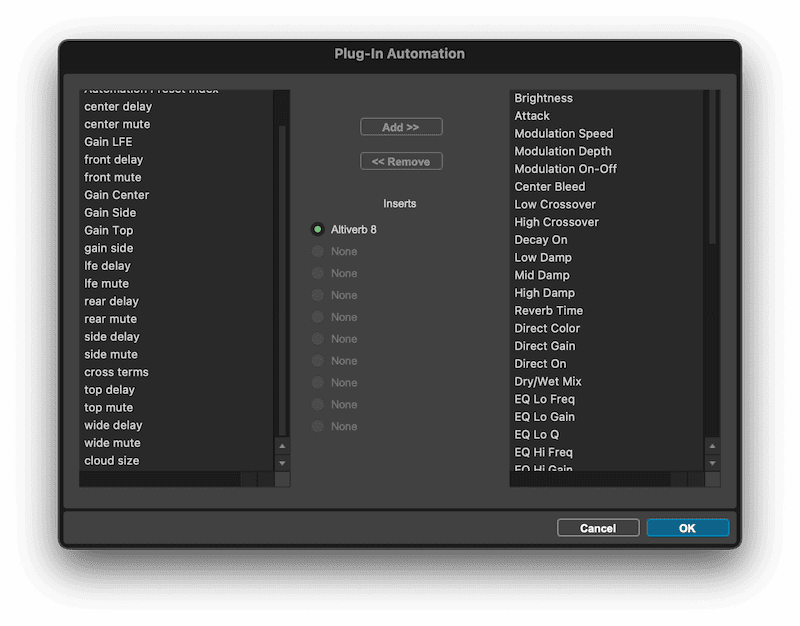This screenshot has width=800, height=626.
Task: Choose 'Reverb Time' parameter
Action: pos(548,311)
